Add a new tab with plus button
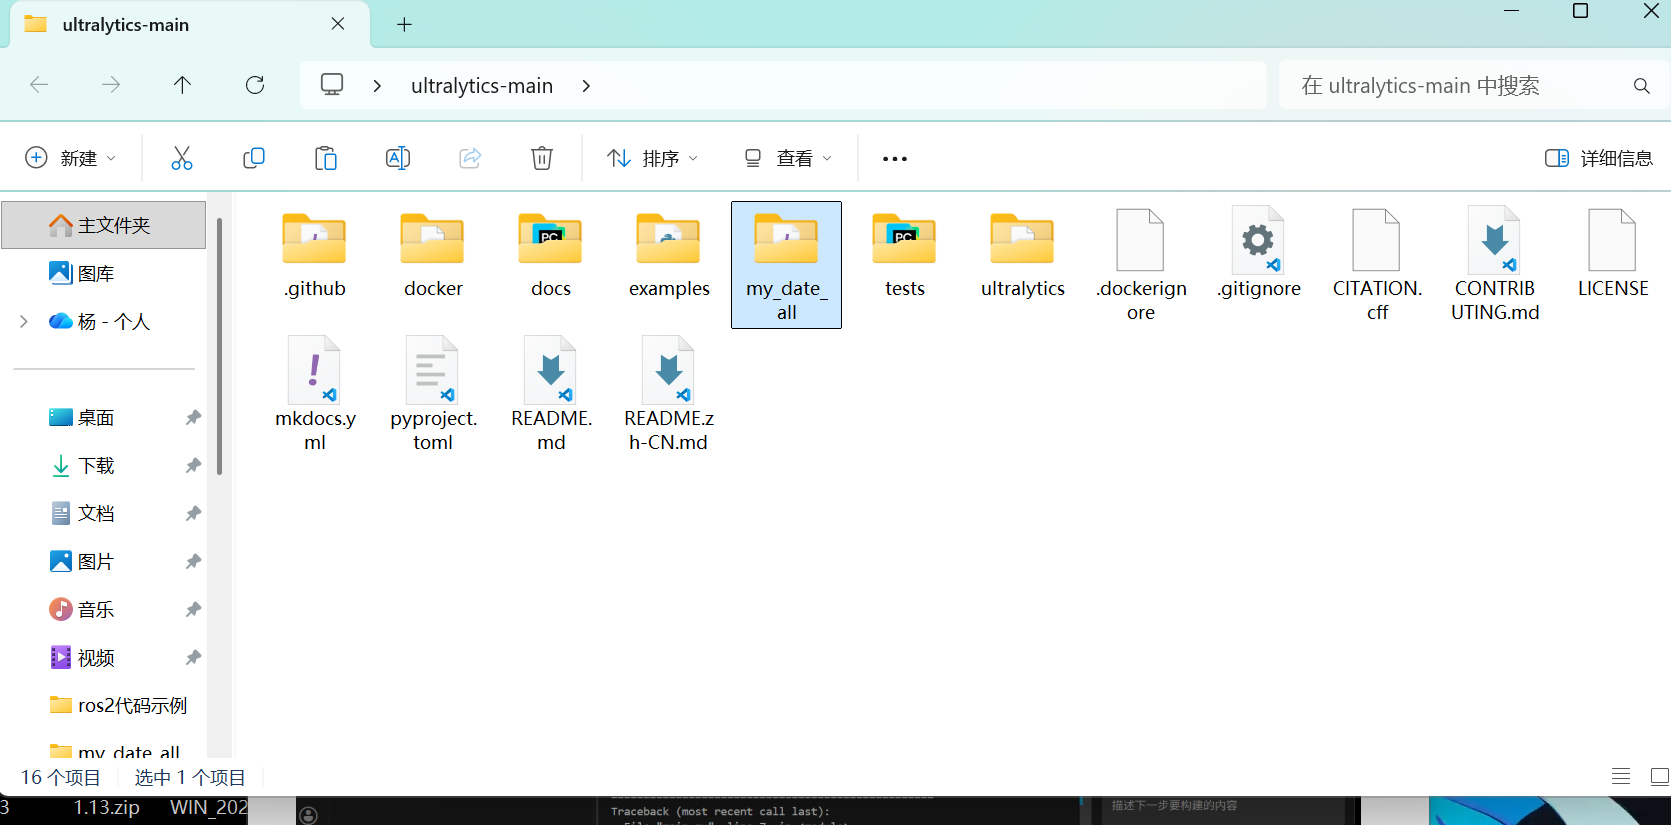 404,25
